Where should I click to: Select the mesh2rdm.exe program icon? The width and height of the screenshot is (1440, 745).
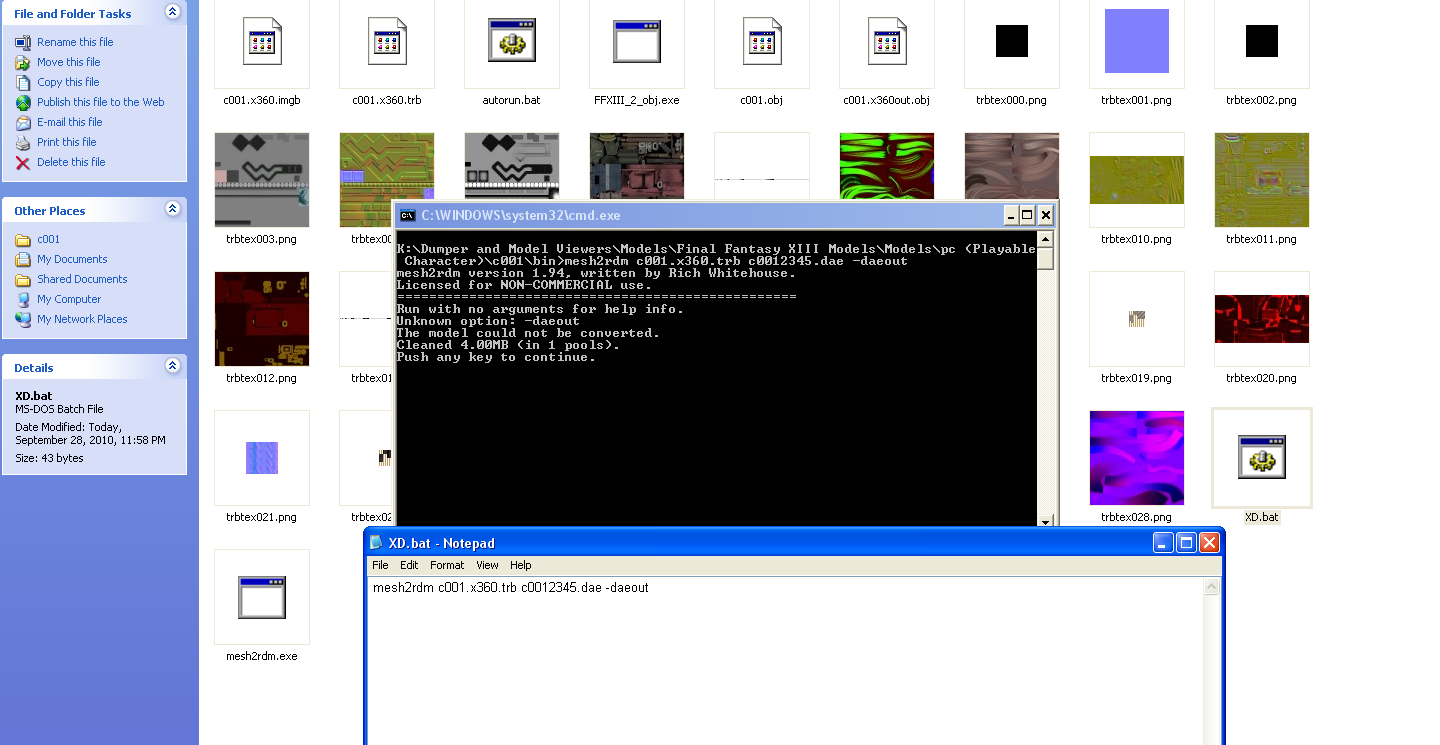[262, 597]
